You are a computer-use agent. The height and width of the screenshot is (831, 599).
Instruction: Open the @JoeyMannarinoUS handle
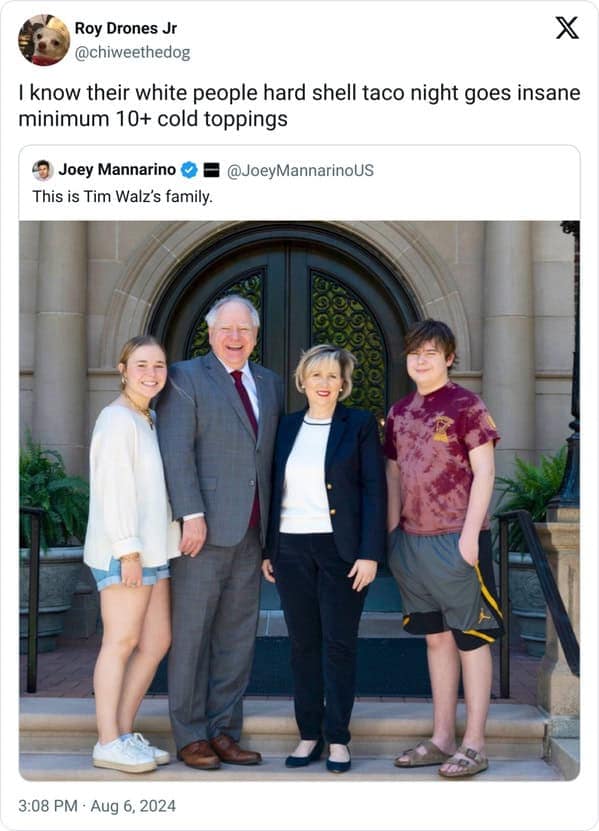tap(301, 170)
